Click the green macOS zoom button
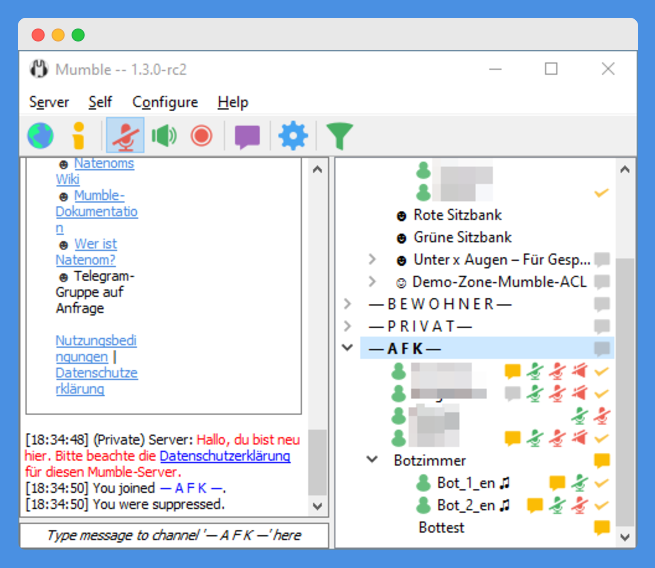Viewport: 655px width, 568px height. [x=78, y=35]
